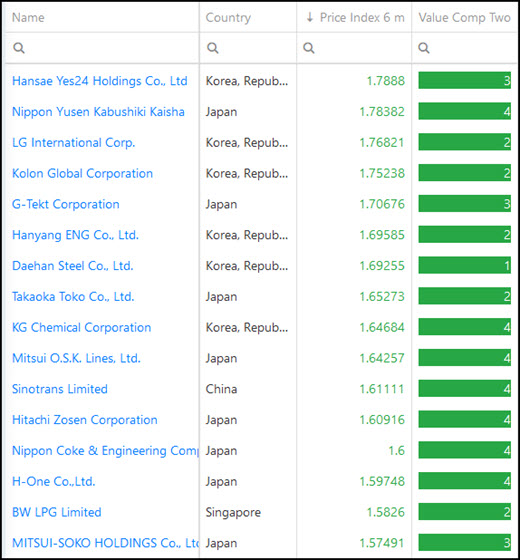Viewport: 520px width, 560px height.
Task: Open Daehan Steel Co., Ltd. link
Action: (x=72, y=266)
